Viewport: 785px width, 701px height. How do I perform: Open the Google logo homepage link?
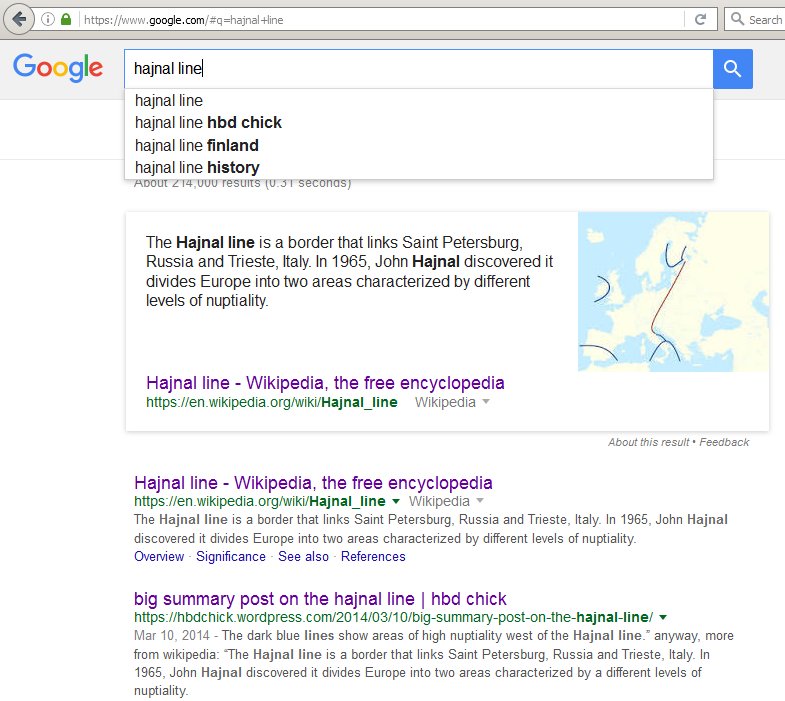(x=58, y=68)
